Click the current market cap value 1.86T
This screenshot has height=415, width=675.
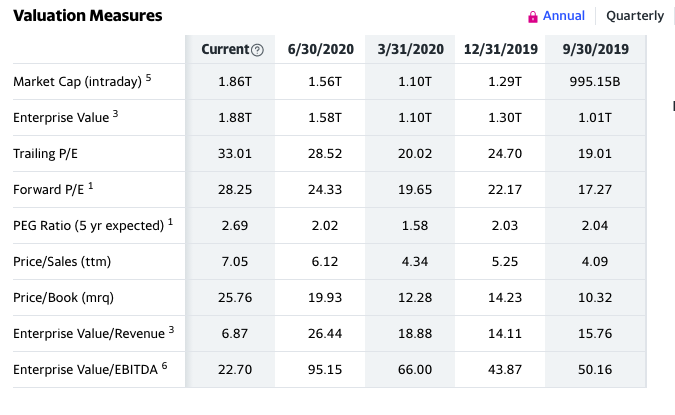(x=235, y=81)
